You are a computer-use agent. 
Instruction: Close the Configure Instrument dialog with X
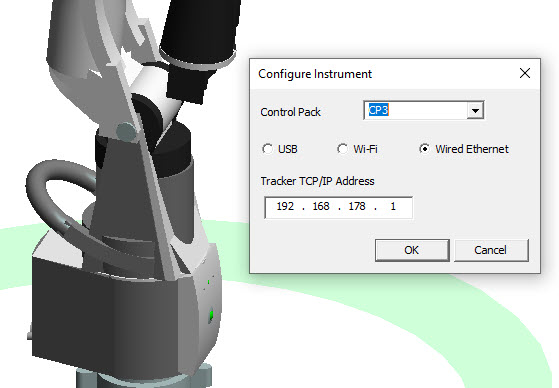[524, 73]
